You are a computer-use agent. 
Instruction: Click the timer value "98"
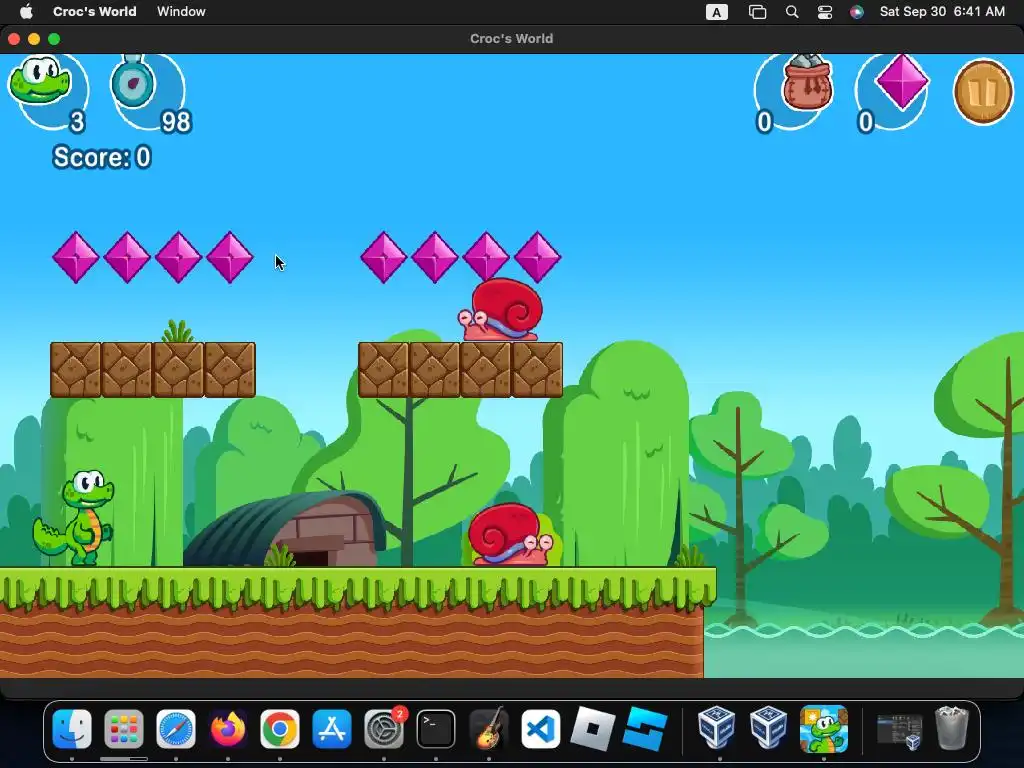176,122
